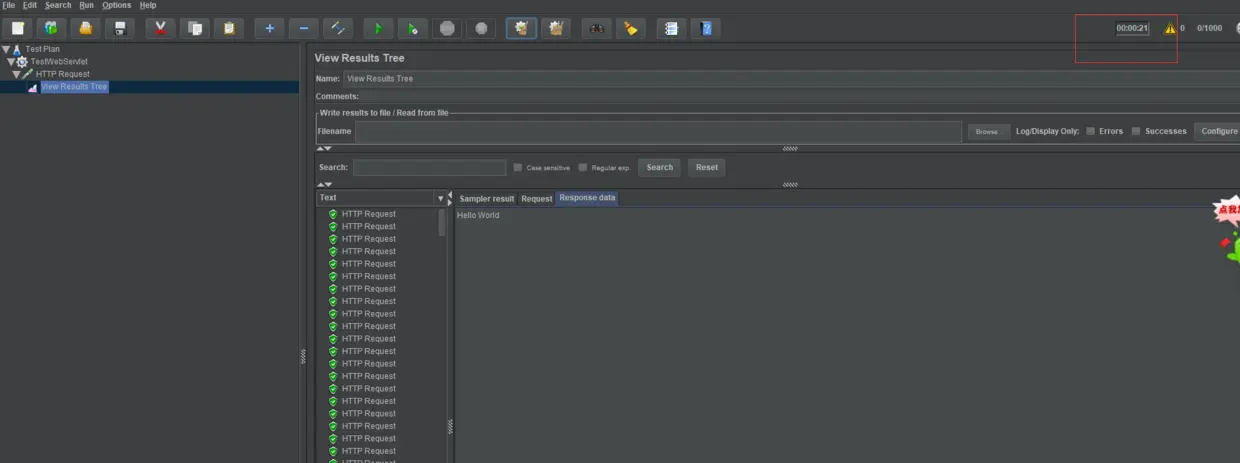Viewport: 1240px width, 463px height.
Task: Open the Edit menu
Action: tap(30, 5)
